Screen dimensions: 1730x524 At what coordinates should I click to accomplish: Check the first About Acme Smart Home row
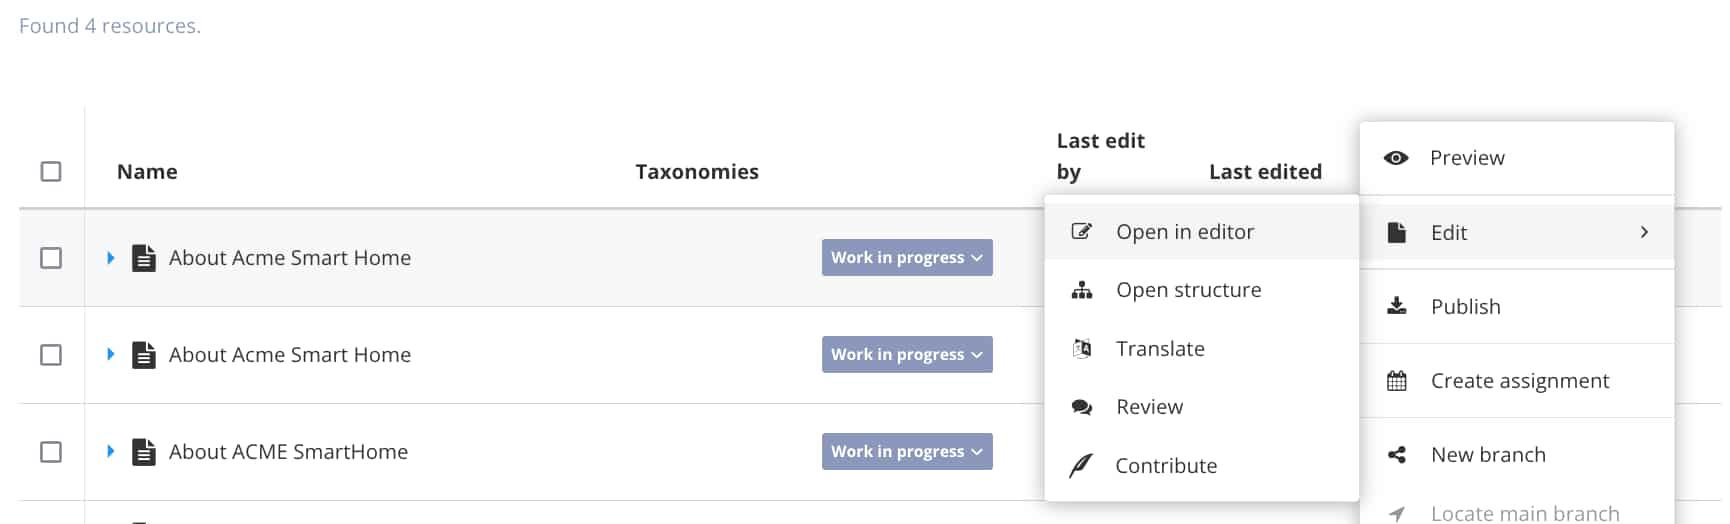click(x=51, y=258)
